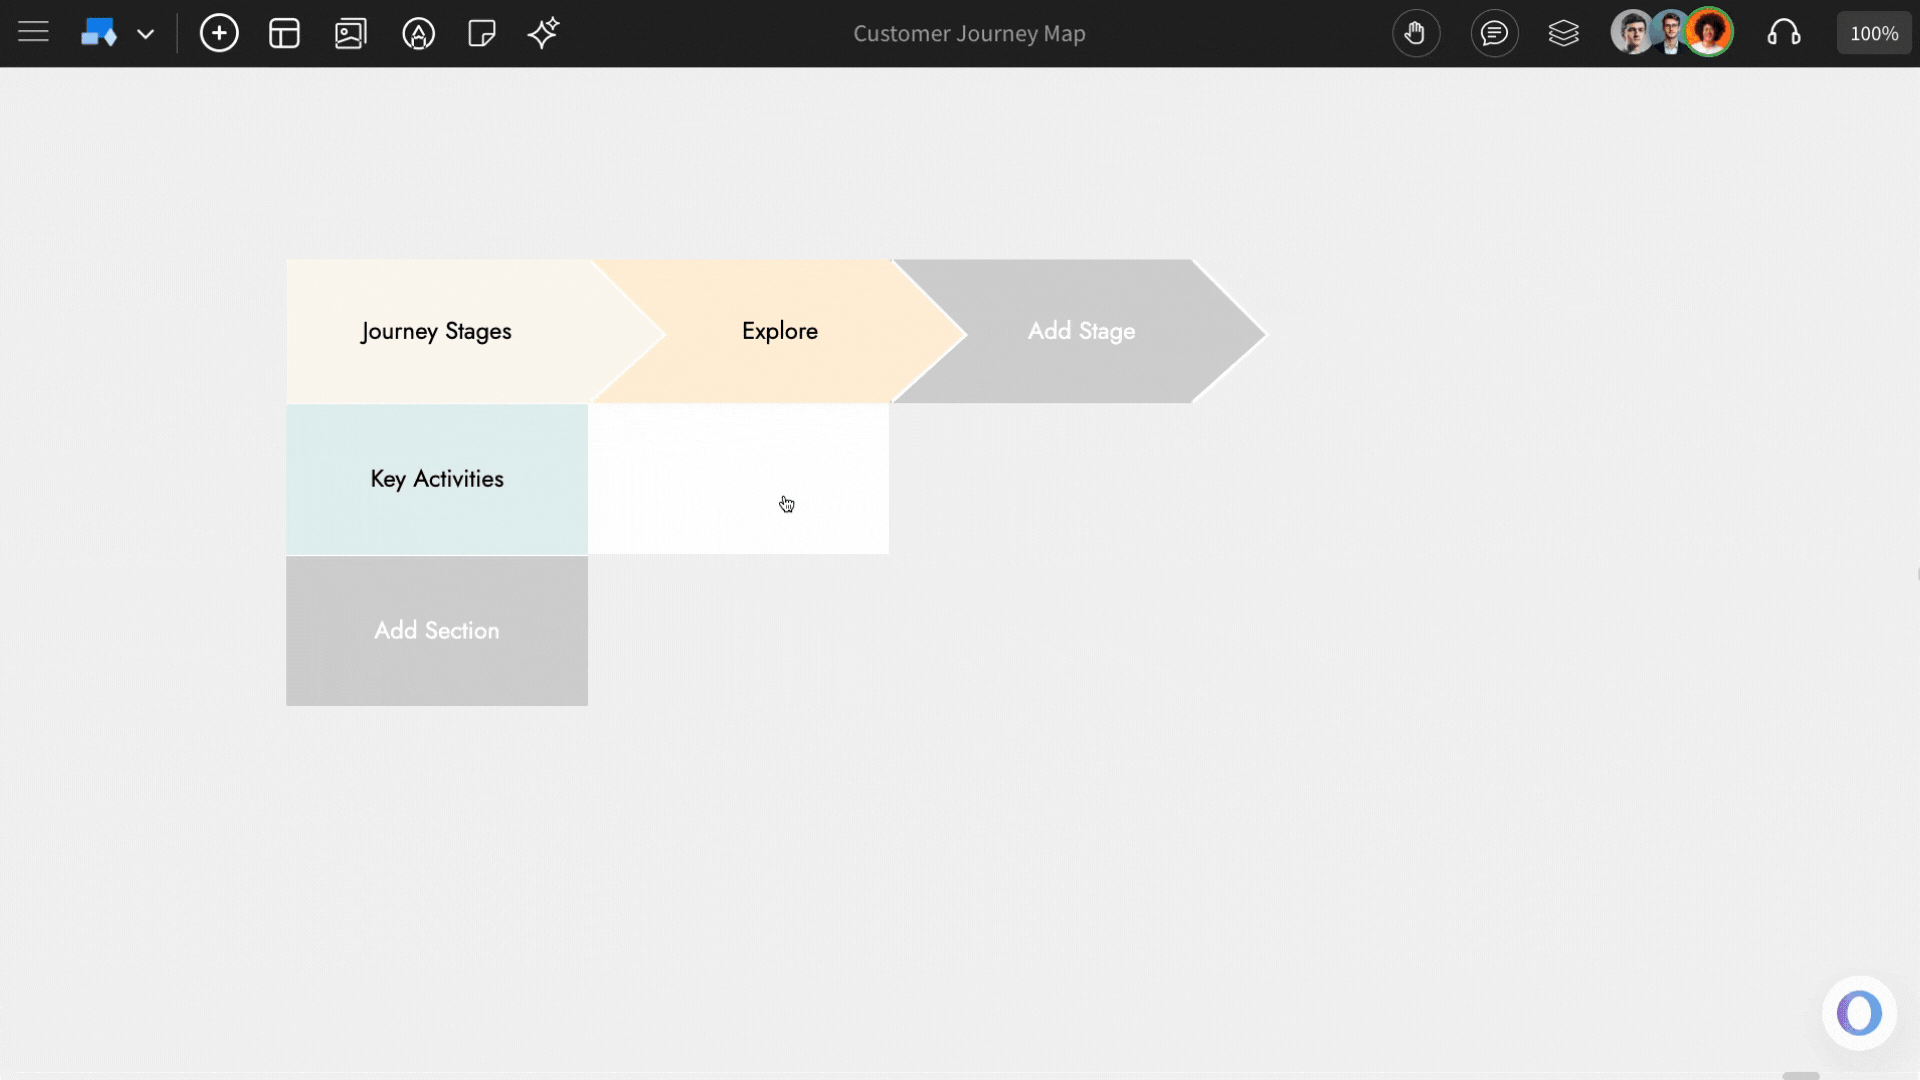Expand the shape picker dropdown
This screenshot has width=1920, height=1080.
pos(146,33)
